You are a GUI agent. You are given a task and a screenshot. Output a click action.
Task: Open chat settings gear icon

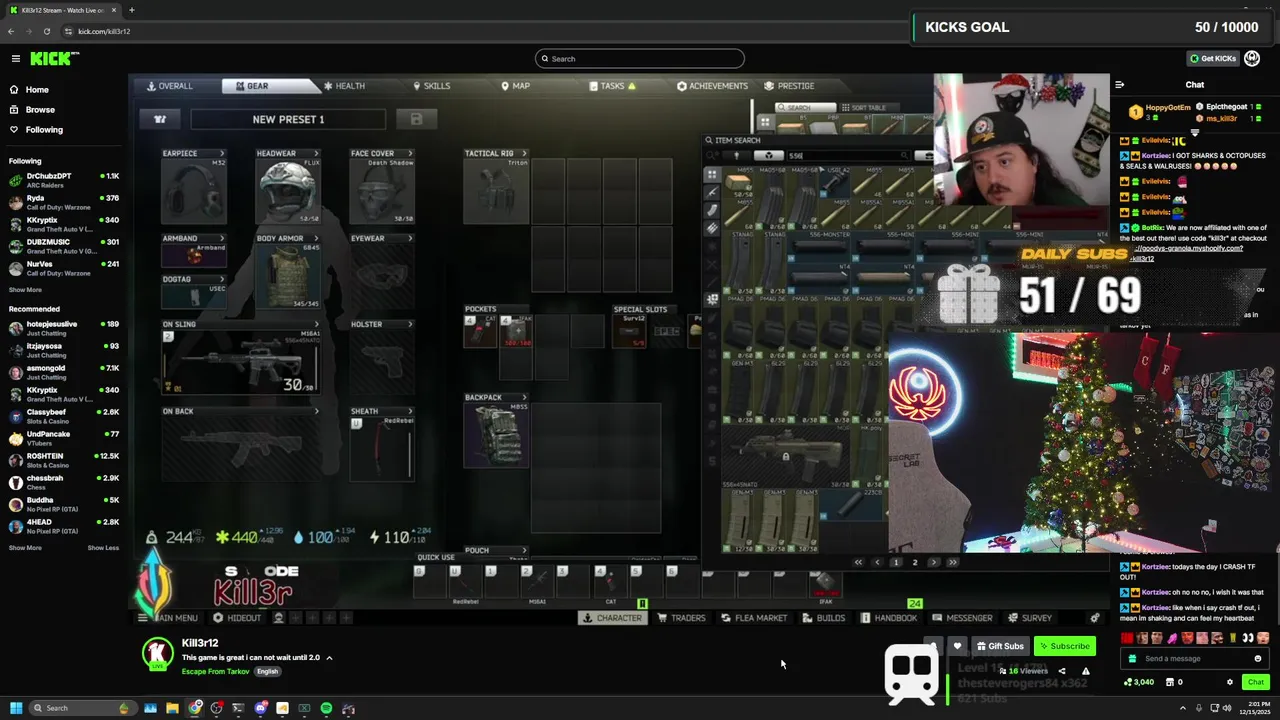pos(1230,682)
